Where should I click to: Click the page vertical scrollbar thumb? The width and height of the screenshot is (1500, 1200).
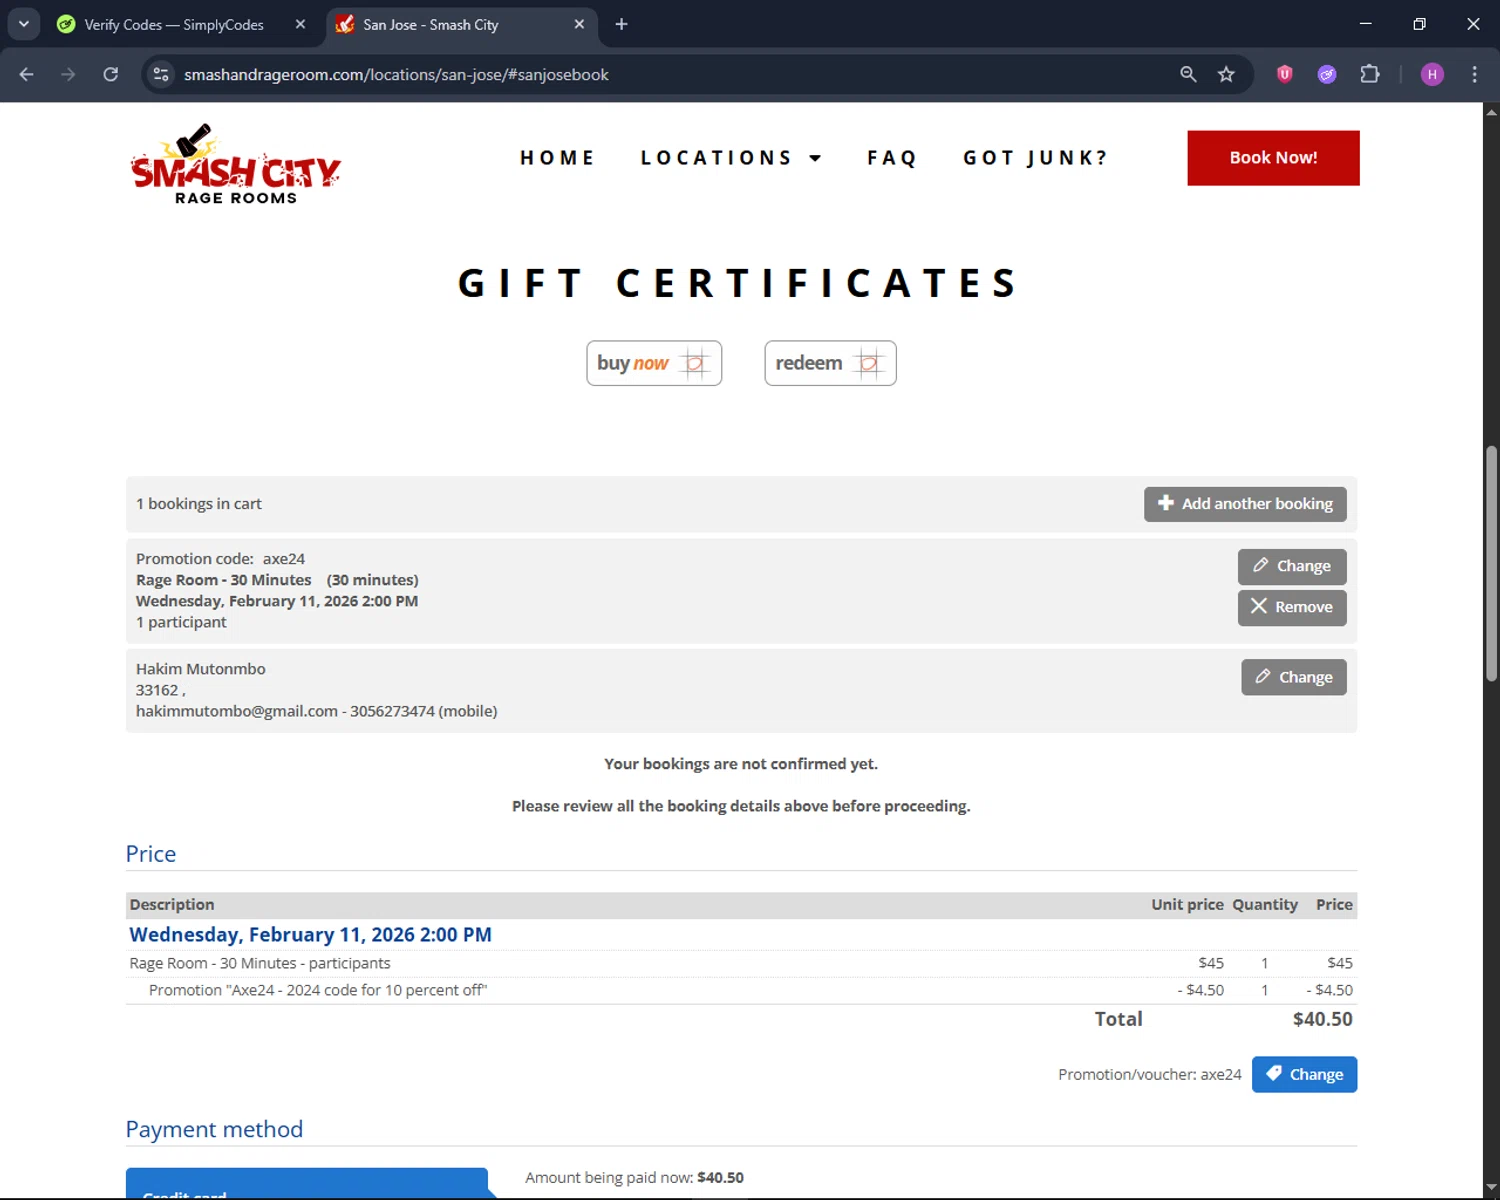1491,564
